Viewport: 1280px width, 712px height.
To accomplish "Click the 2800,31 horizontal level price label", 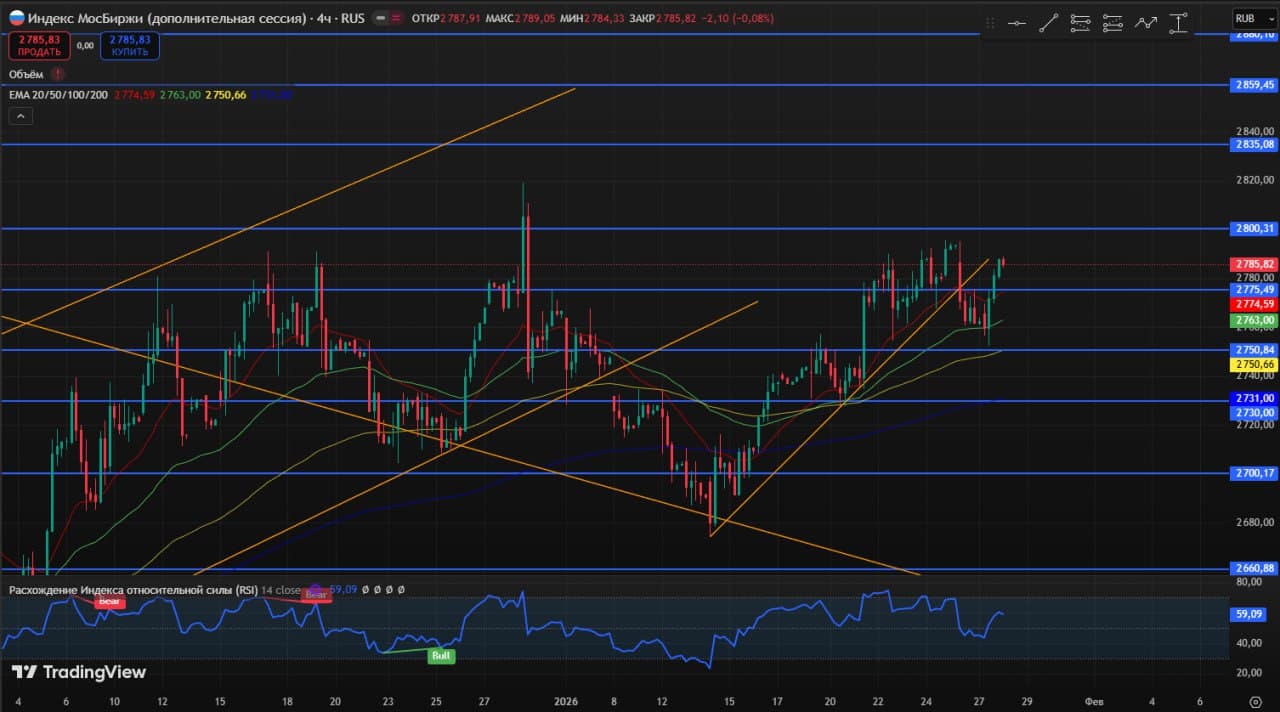I will (x=1255, y=229).
